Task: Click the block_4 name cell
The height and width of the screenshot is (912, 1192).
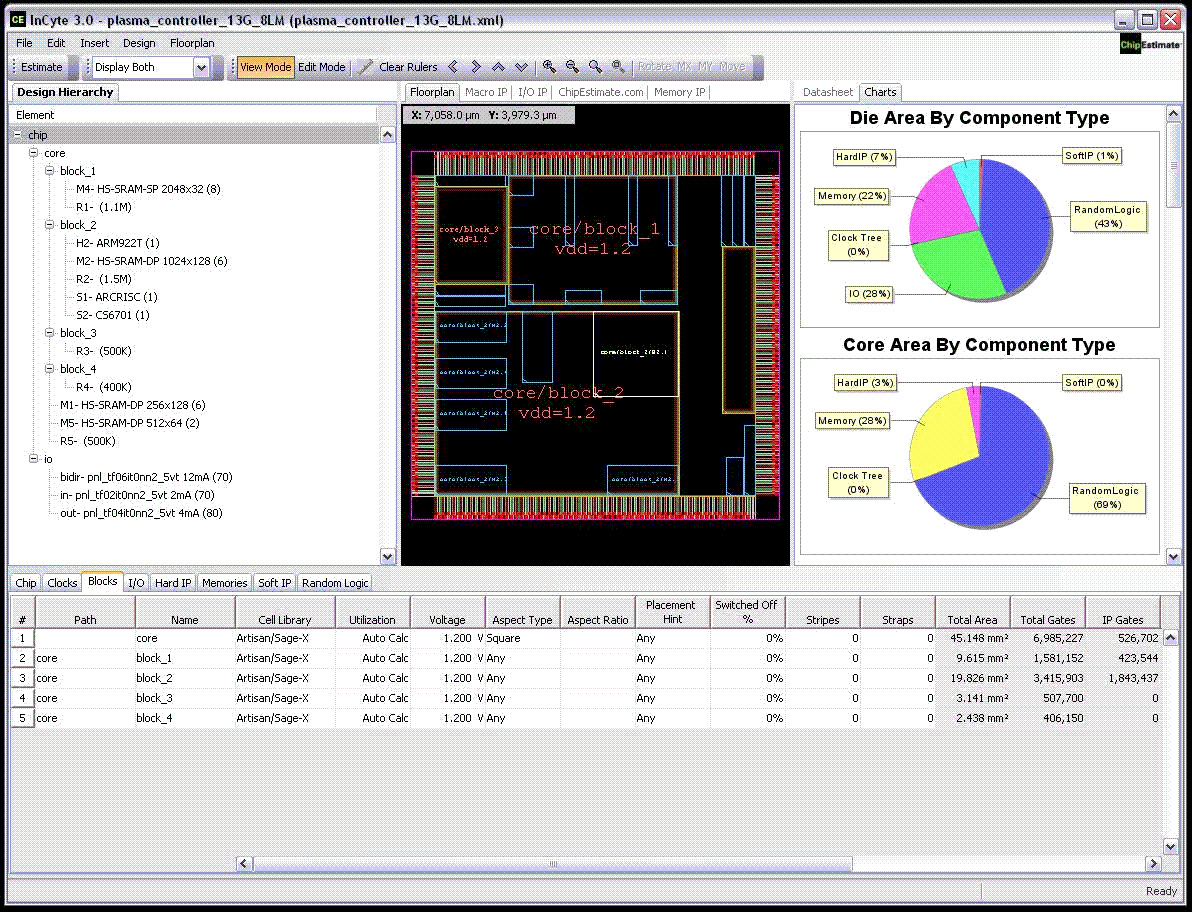Action: [x=185, y=718]
